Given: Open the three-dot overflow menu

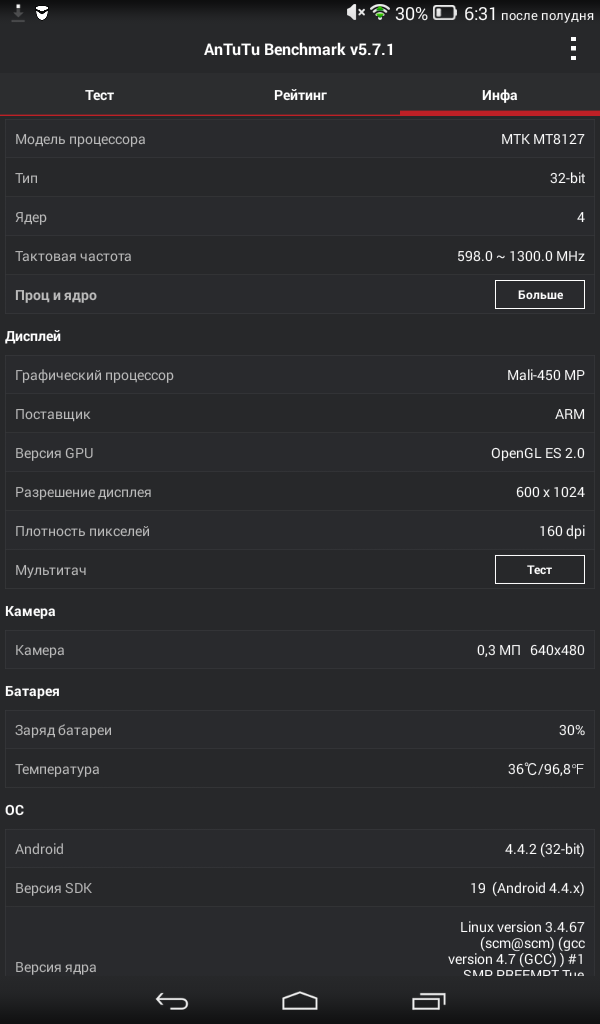Looking at the screenshot, I should (x=573, y=49).
